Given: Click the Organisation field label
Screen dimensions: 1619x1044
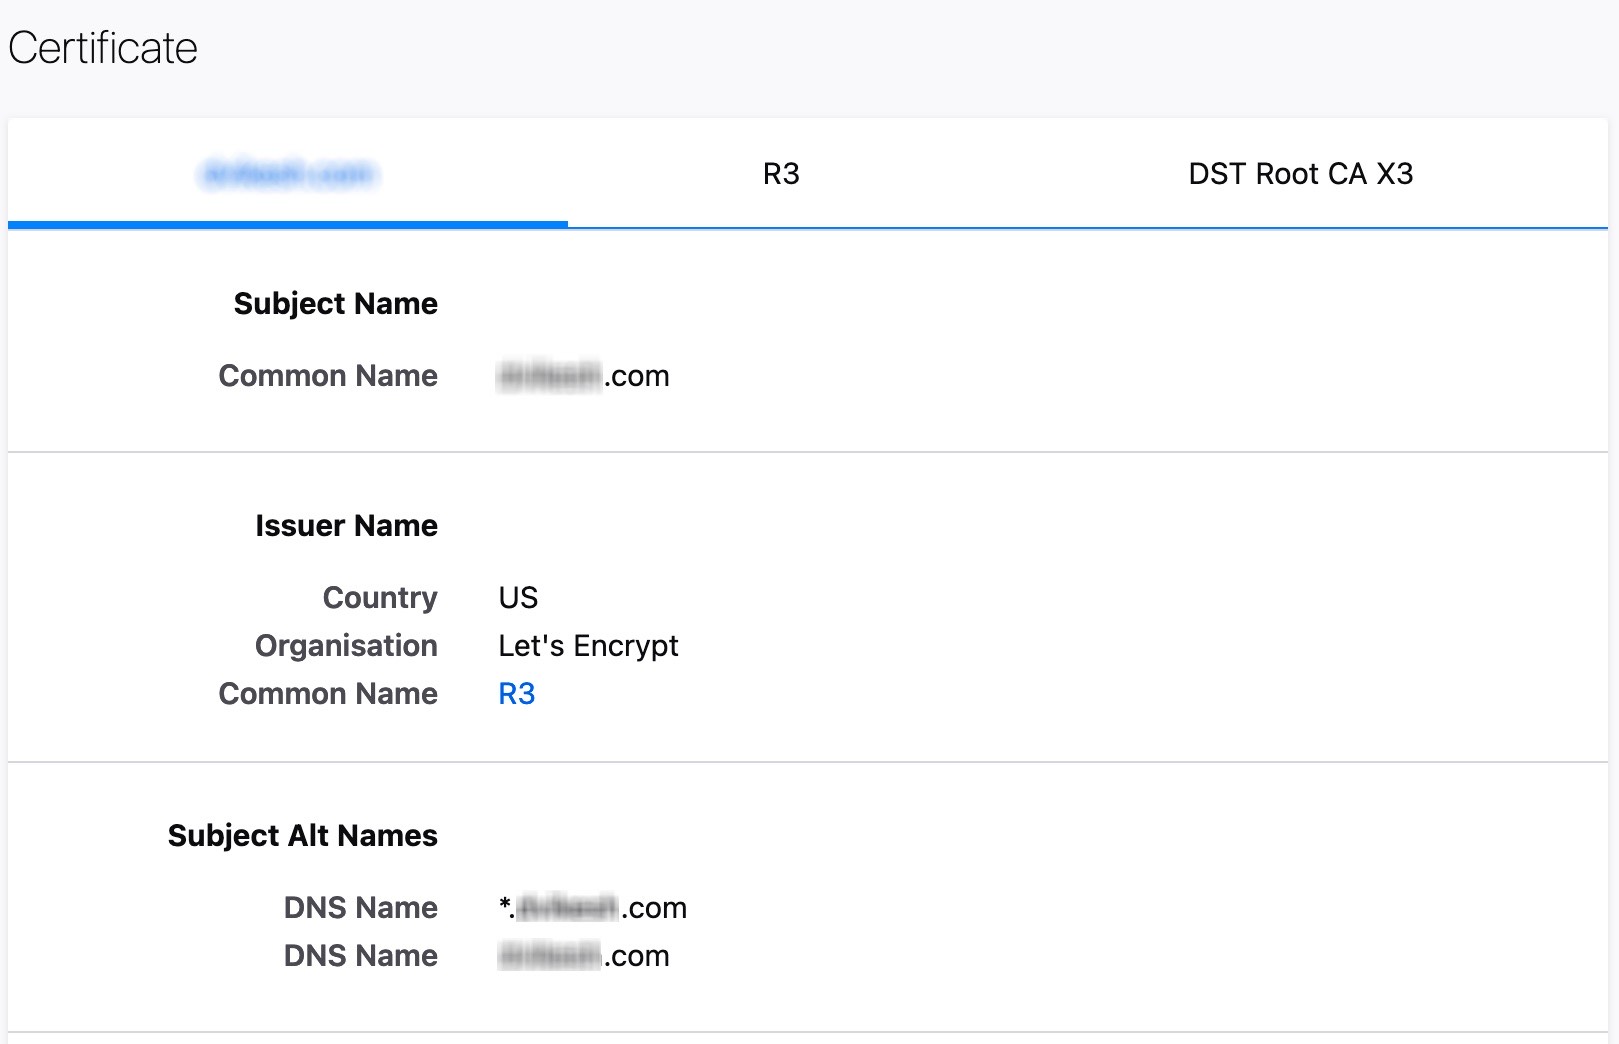Looking at the screenshot, I should (x=346, y=646).
